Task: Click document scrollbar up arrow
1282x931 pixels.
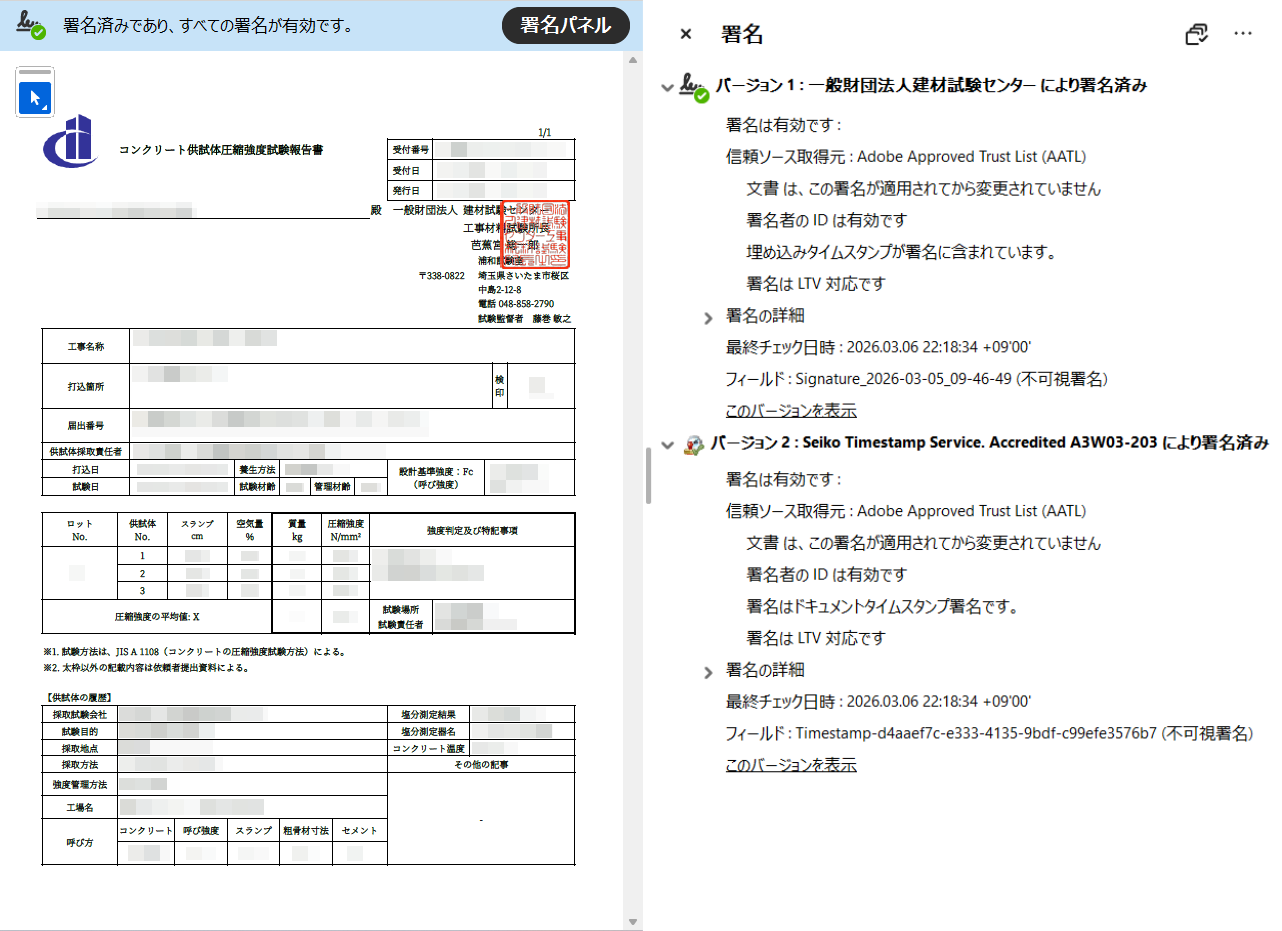Action: [631, 60]
